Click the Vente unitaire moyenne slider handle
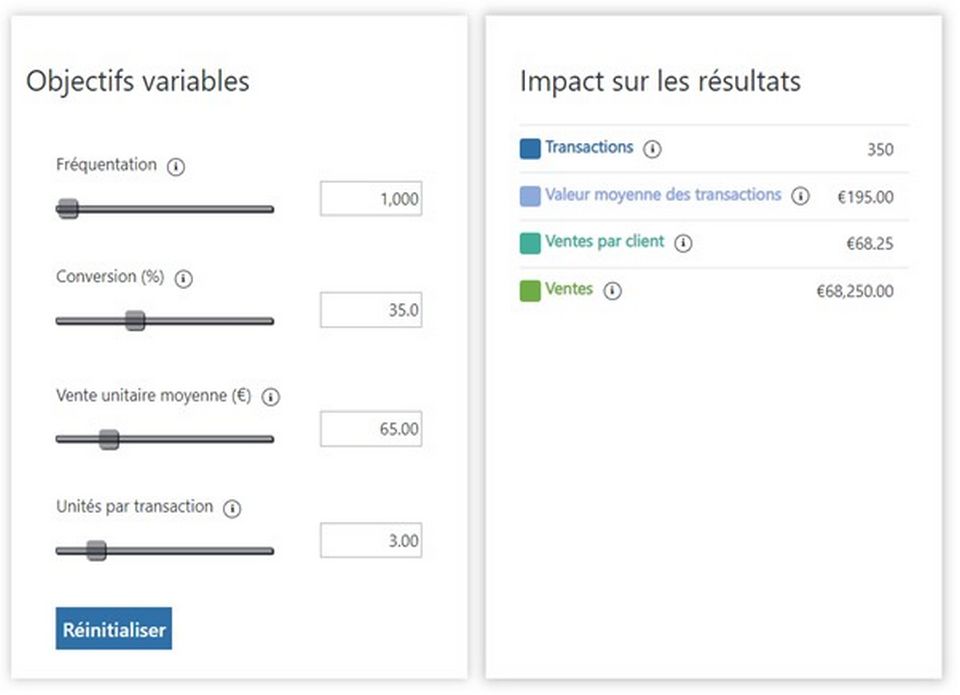 pyautogui.click(x=109, y=439)
